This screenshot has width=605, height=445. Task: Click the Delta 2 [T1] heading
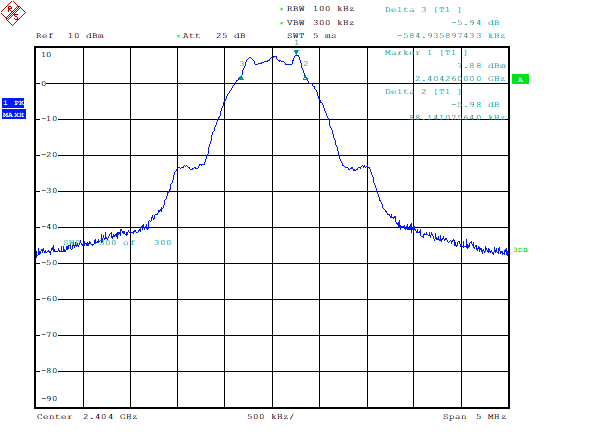click(x=423, y=91)
